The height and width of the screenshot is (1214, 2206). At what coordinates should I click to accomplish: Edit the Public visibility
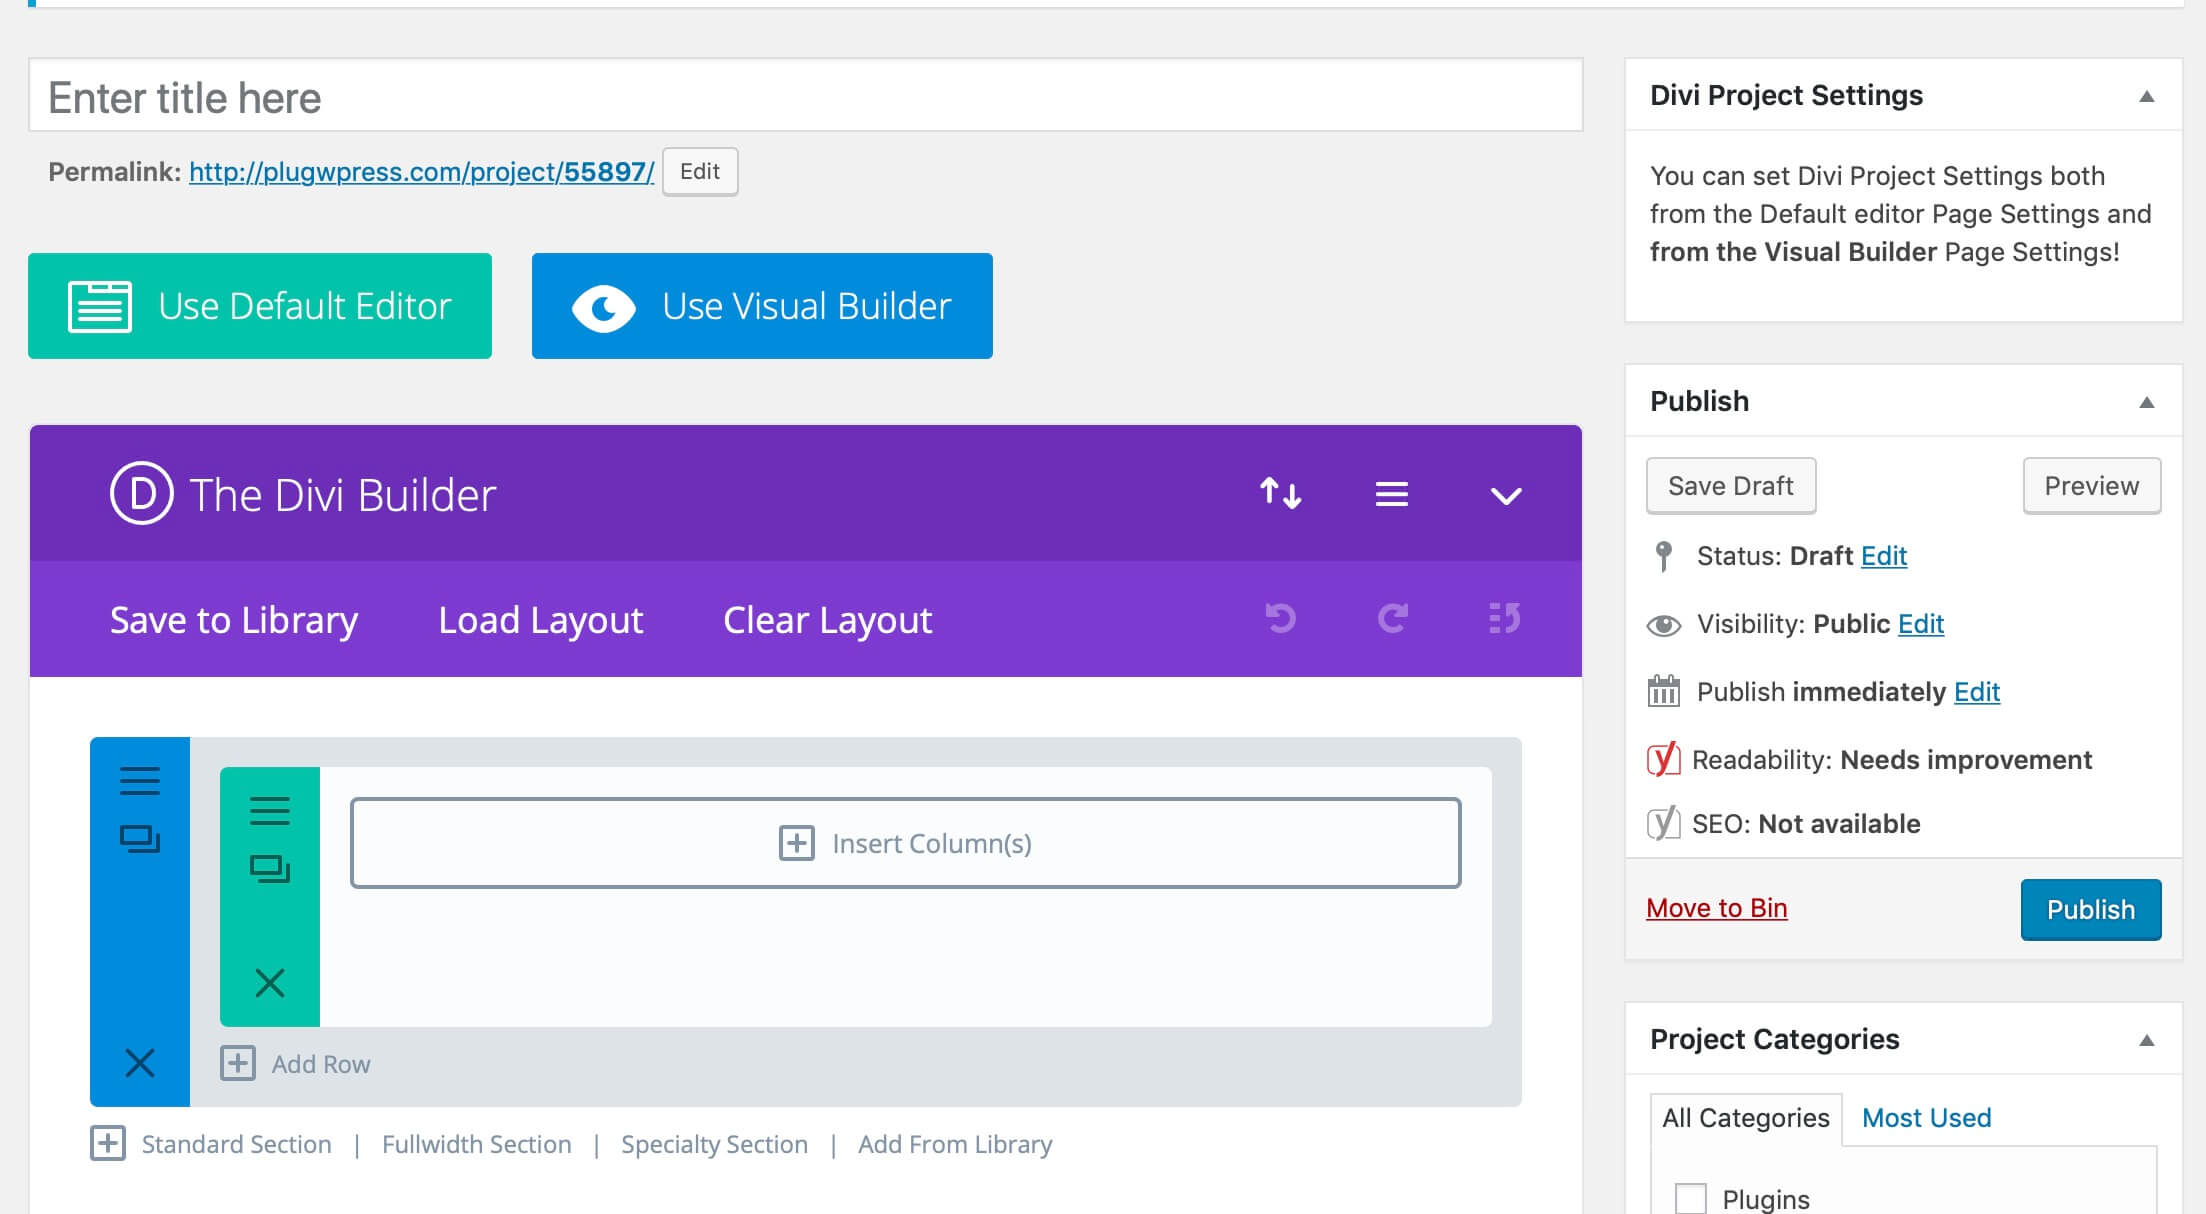click(x=1921, y=624)
